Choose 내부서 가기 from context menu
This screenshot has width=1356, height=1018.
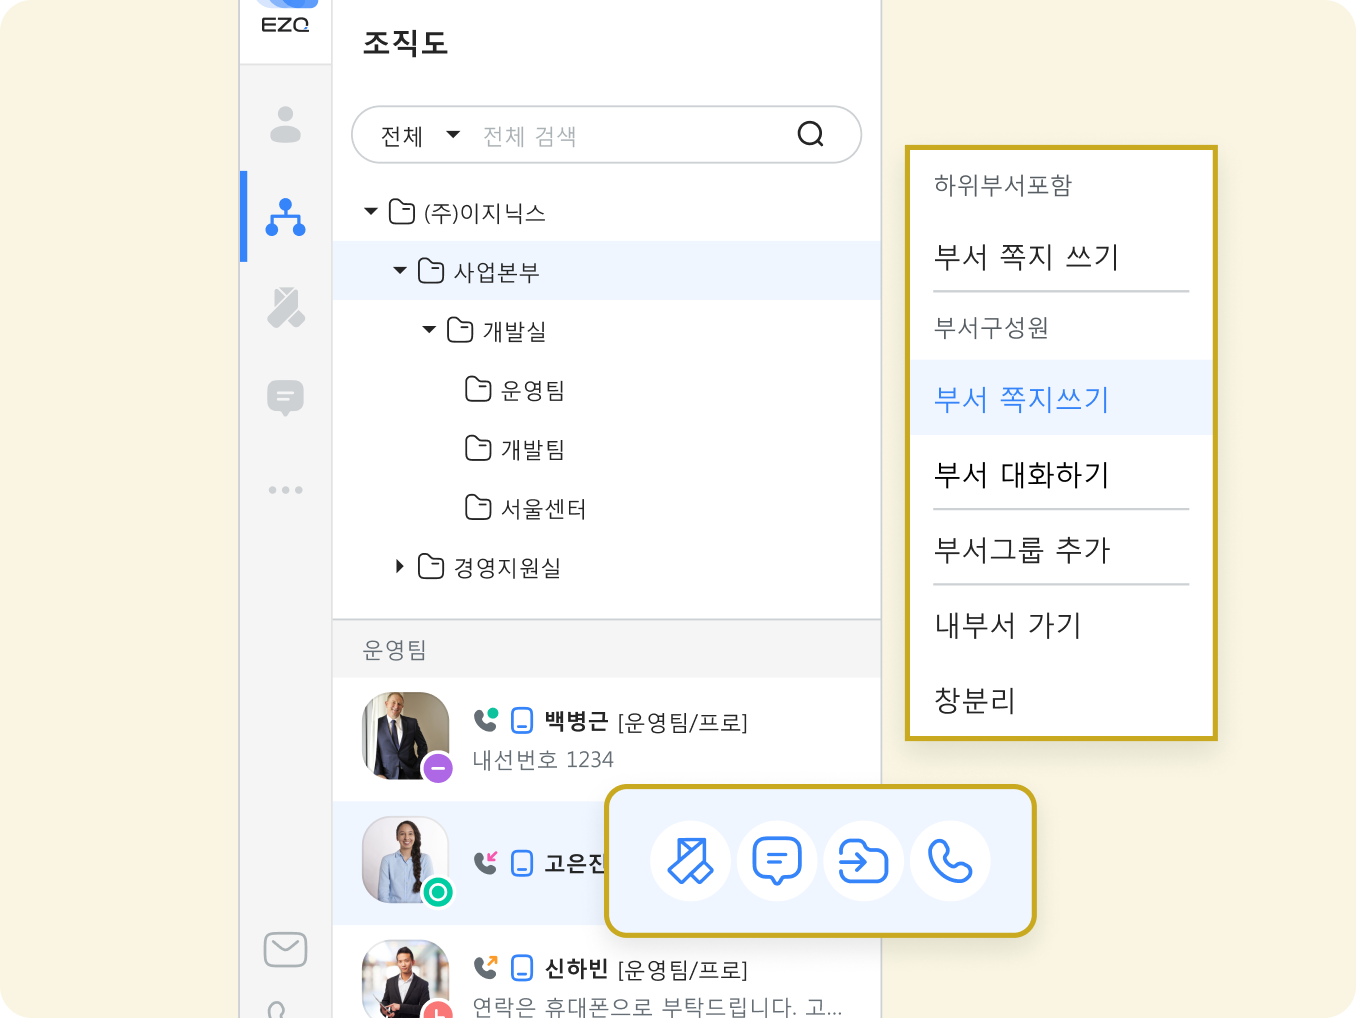[x=1061, y=625]
